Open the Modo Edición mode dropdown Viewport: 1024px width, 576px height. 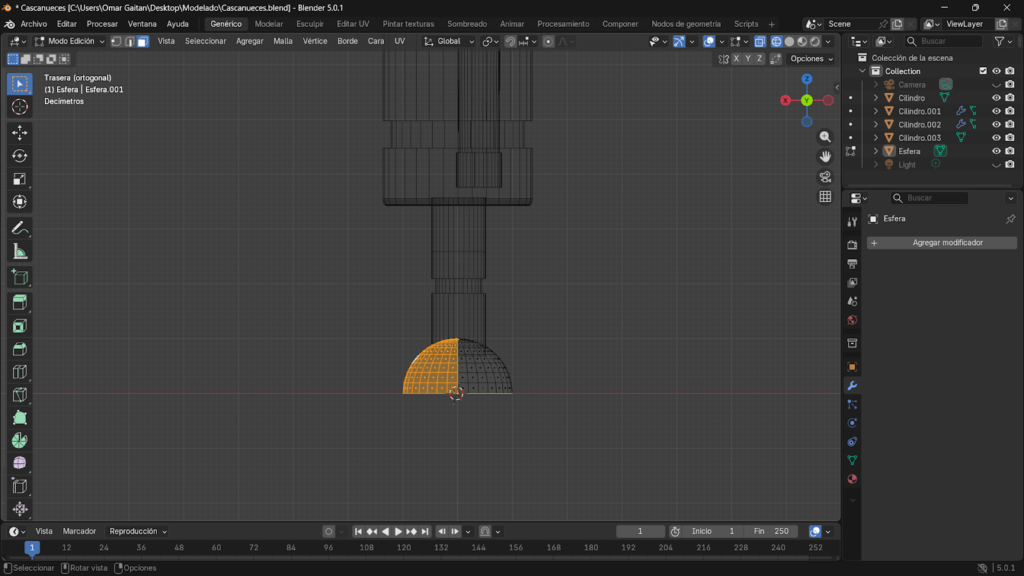point(70,41)
